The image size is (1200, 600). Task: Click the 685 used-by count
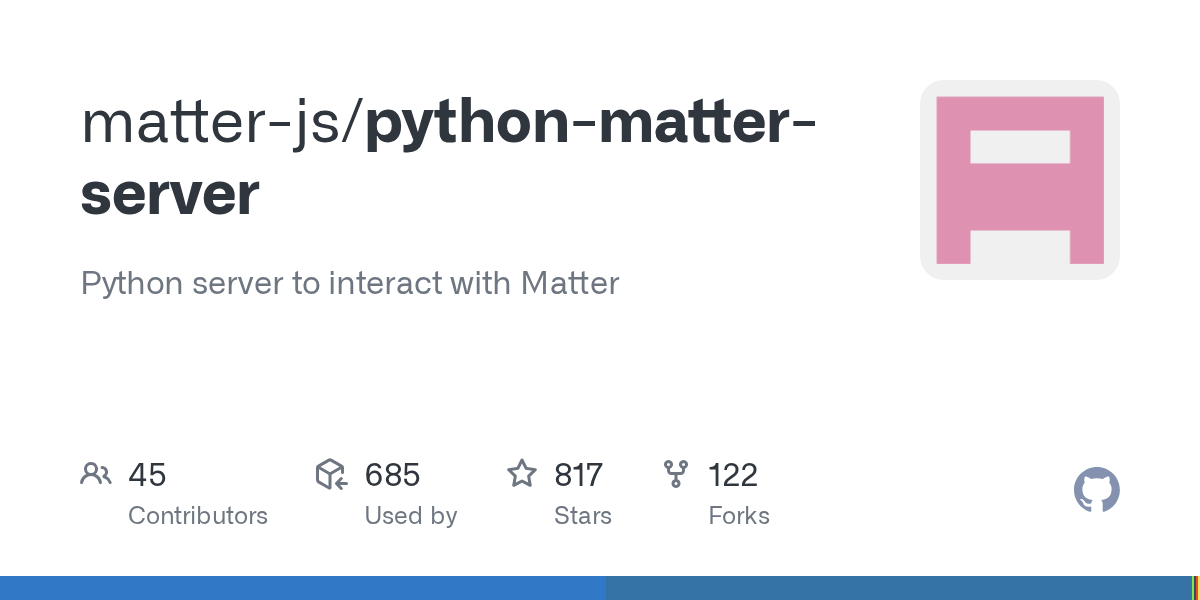[x=392, y=475]
